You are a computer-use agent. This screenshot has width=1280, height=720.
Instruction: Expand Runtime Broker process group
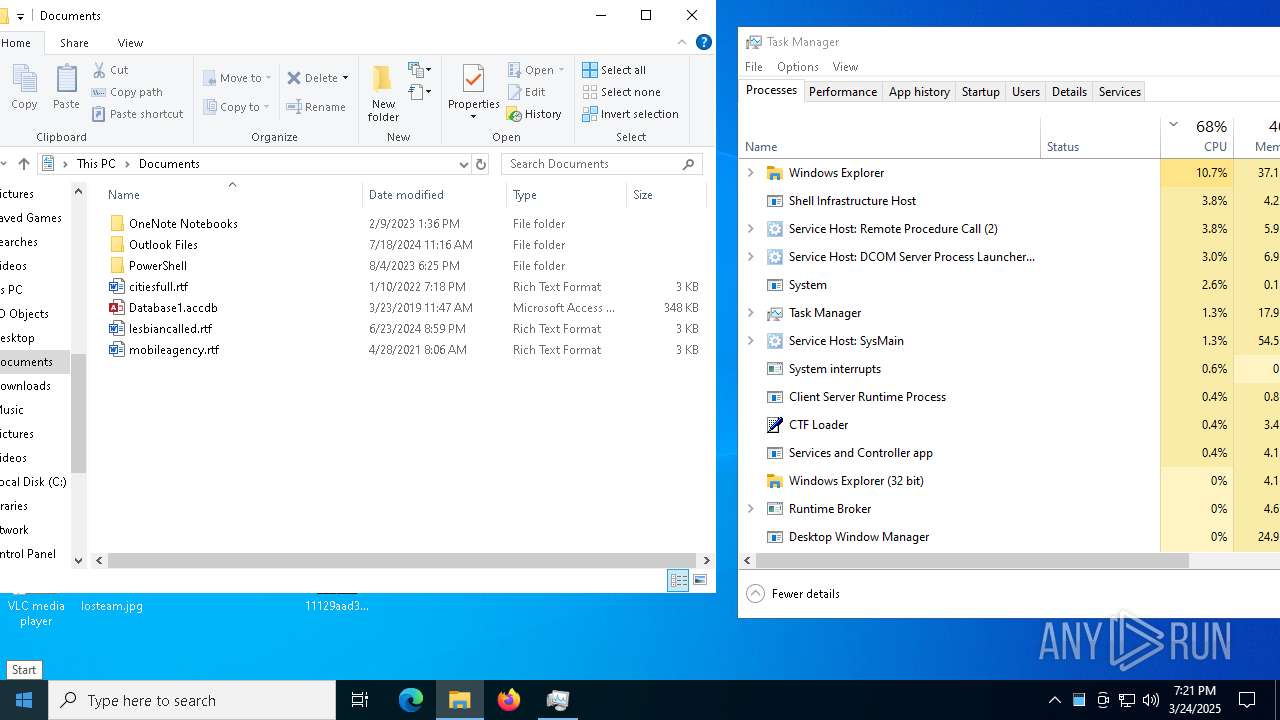(x=751, y=509)
